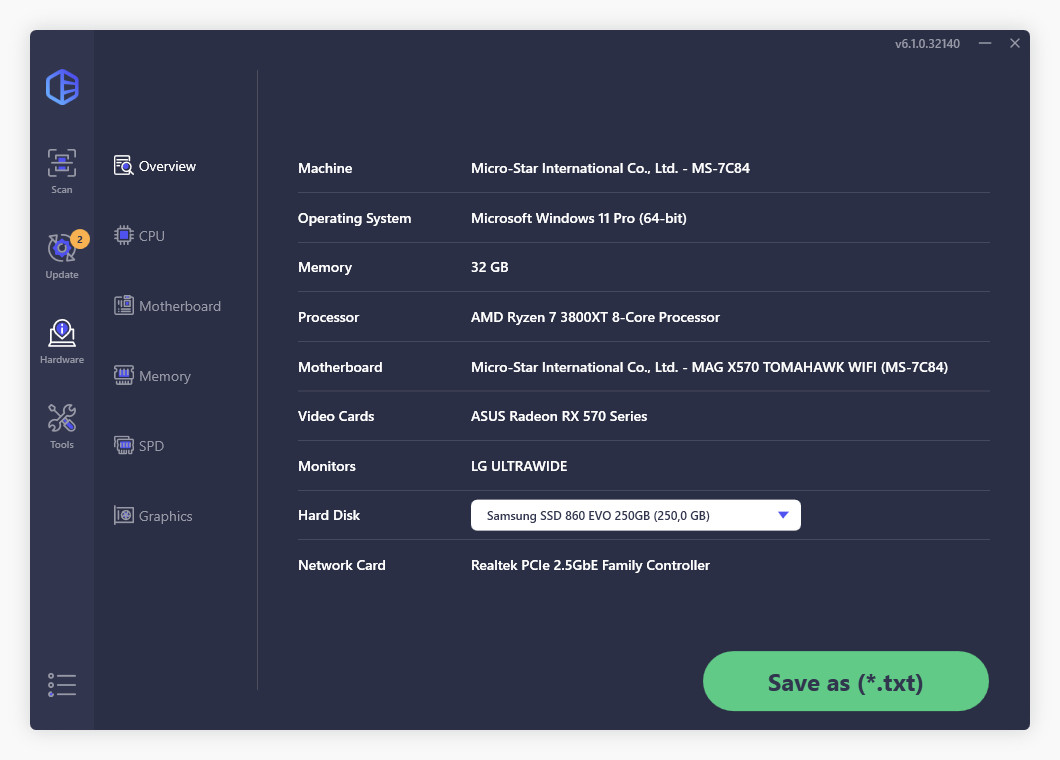
Task: Click the app logo at sidebar top
Action: coord(61,88)
